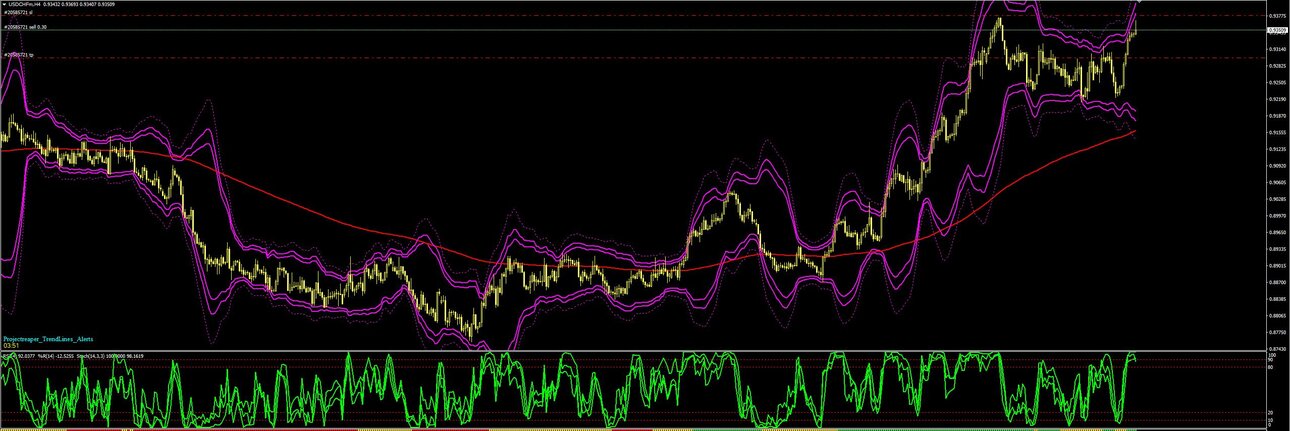Select the #20585721 sl order label
Viewport: 1290px width, 431px height.
(x=18, y=13)
